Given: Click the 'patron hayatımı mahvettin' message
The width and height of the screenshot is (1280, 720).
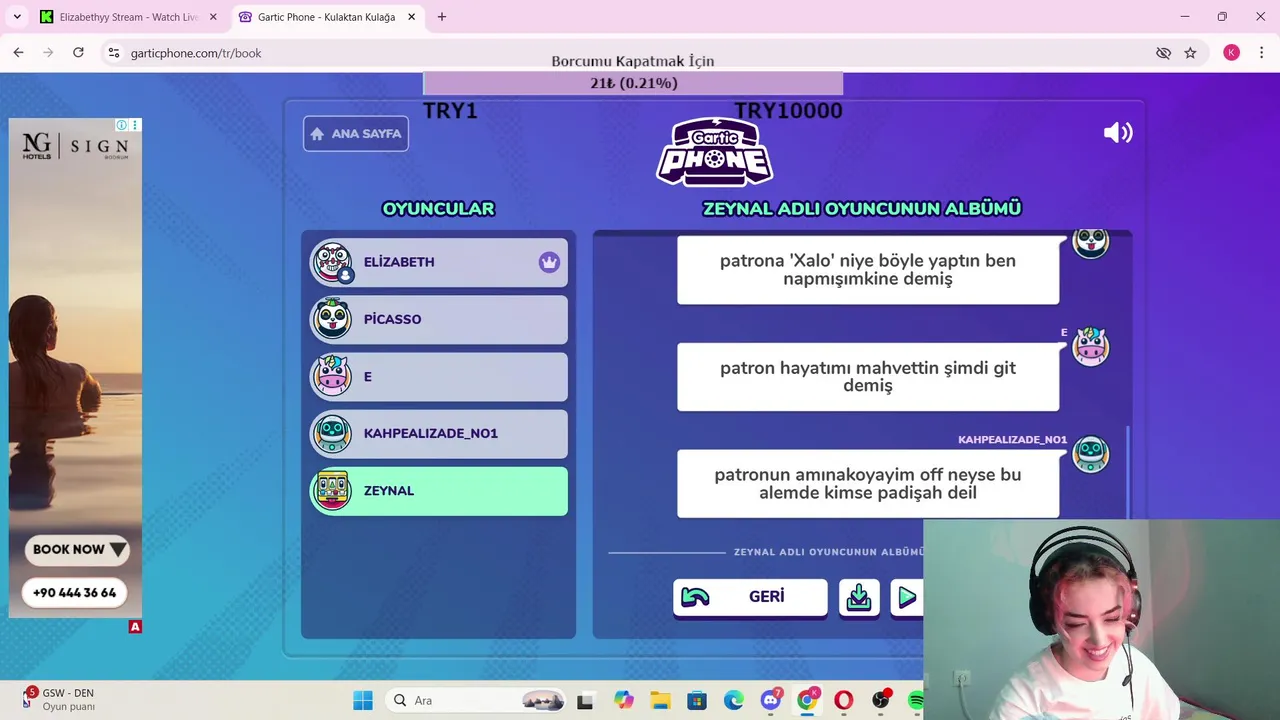Looking at the screenshot, I should coord(868,377).
